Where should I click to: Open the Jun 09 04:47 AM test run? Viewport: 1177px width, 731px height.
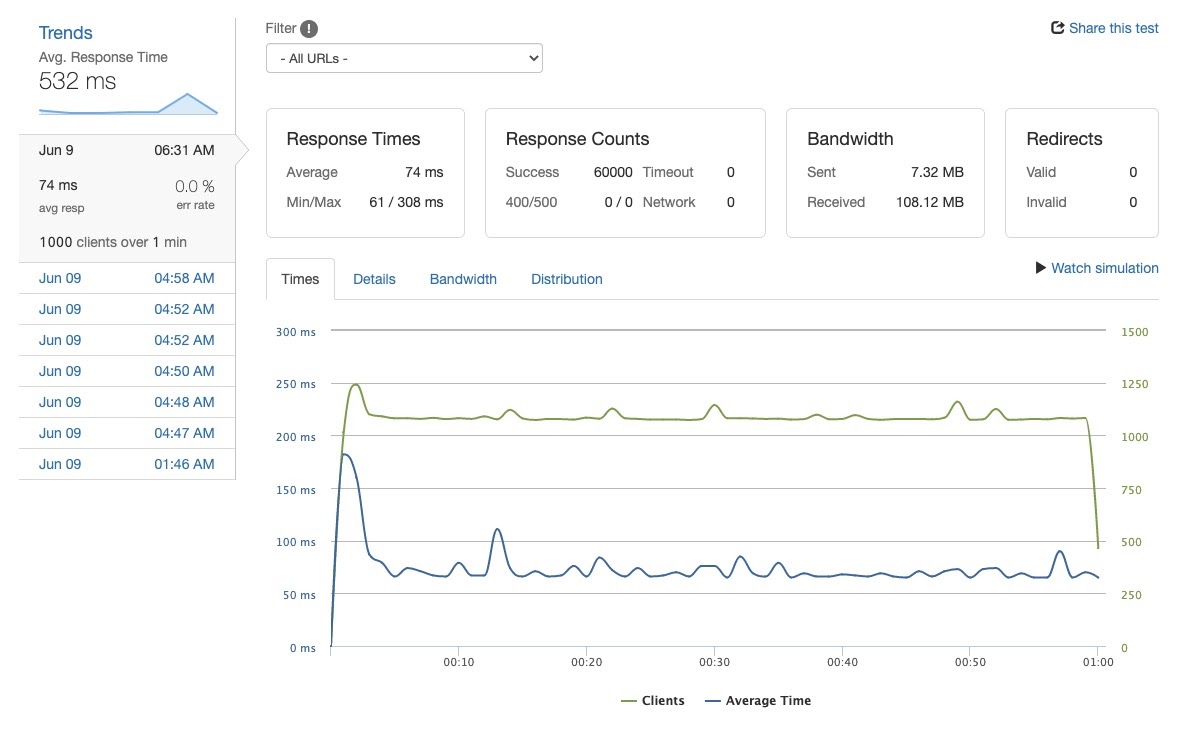(x=127, y=433)
